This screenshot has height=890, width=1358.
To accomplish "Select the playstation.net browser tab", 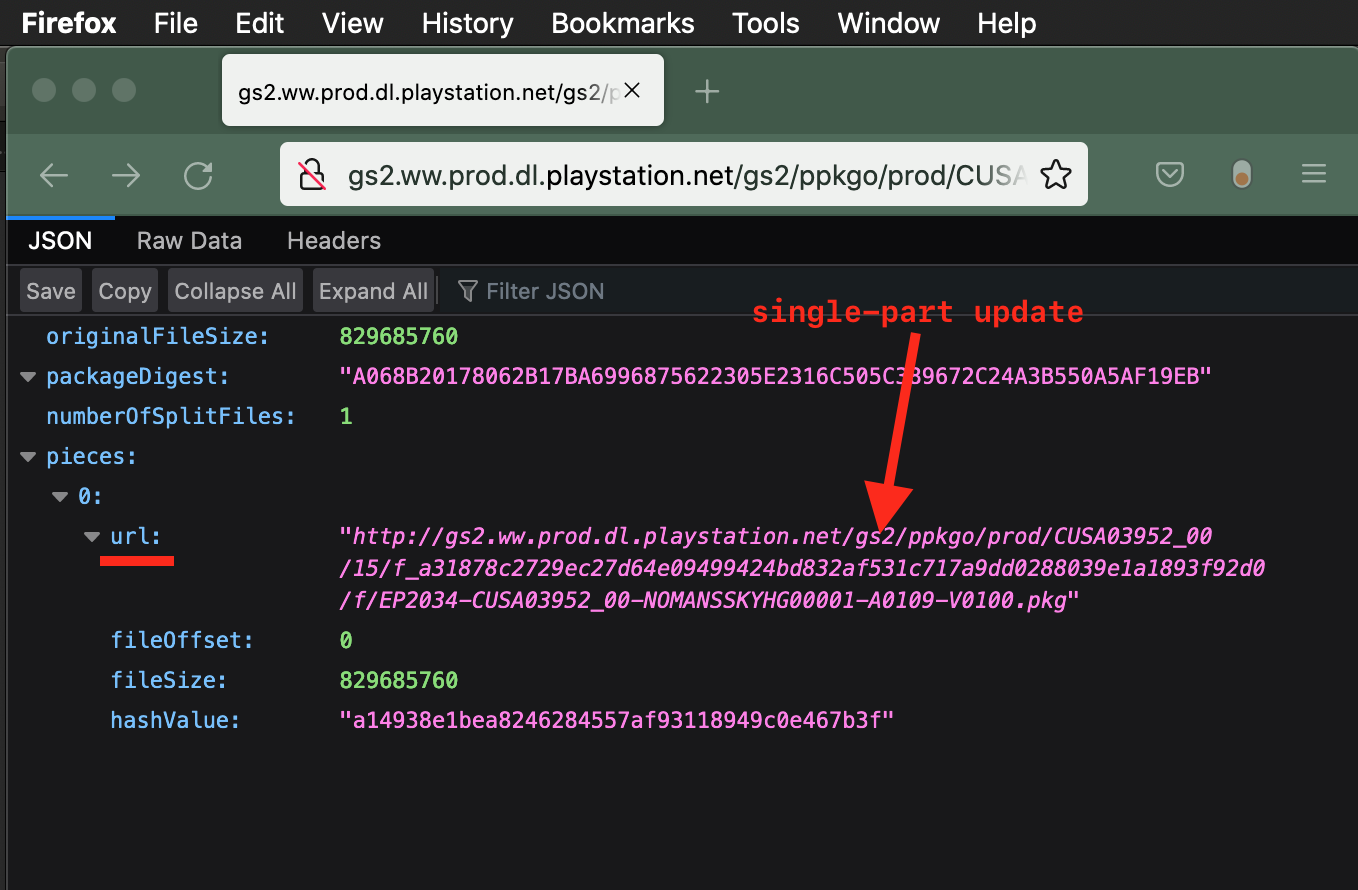I will click(x=443, y=92).
